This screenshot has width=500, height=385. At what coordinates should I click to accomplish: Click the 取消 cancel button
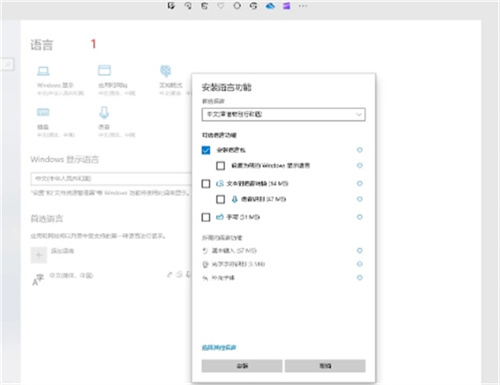[x=325, y=366]
